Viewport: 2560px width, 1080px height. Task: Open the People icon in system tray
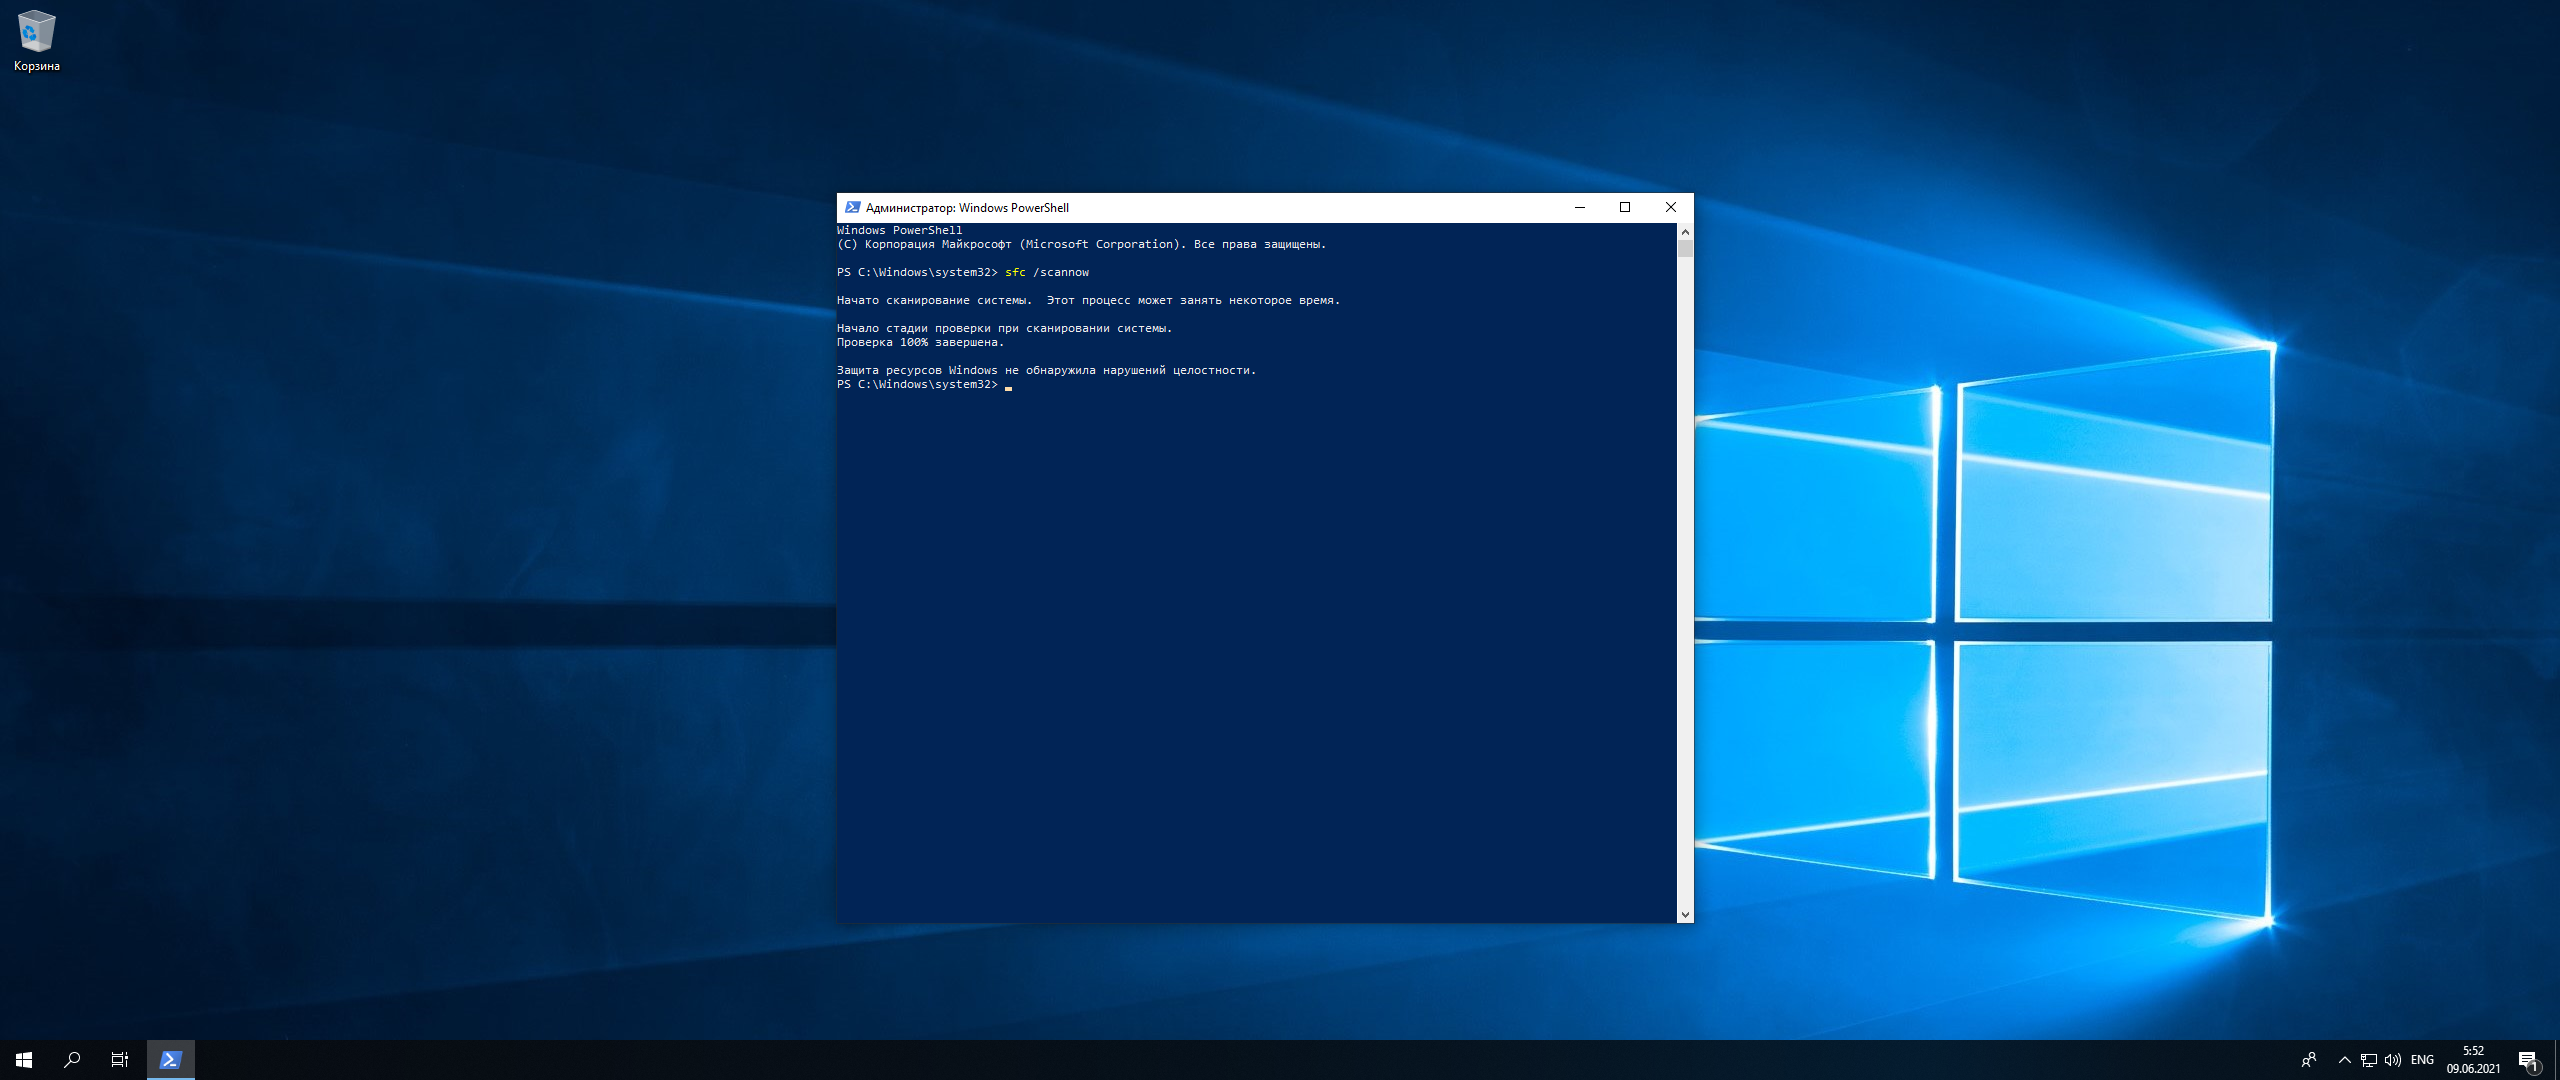[2309, 1060]
